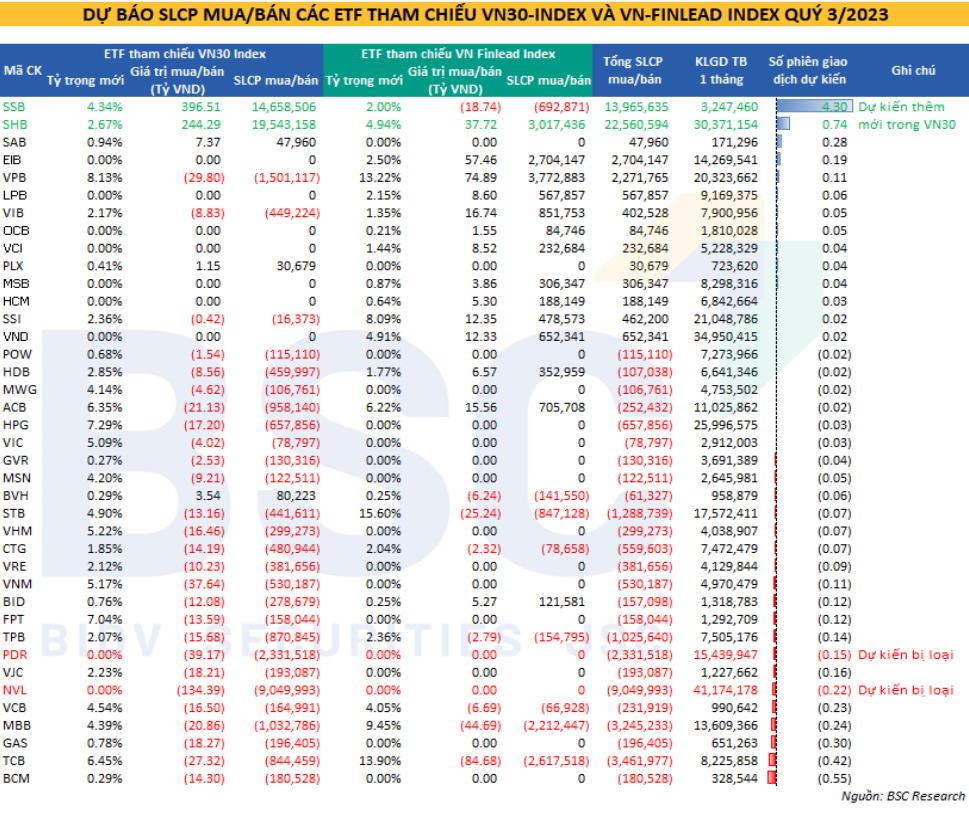Click the (134.39) value in NVL row
Image resolution: width=969 pixels, height=823 pixels.
pos(201,691)
